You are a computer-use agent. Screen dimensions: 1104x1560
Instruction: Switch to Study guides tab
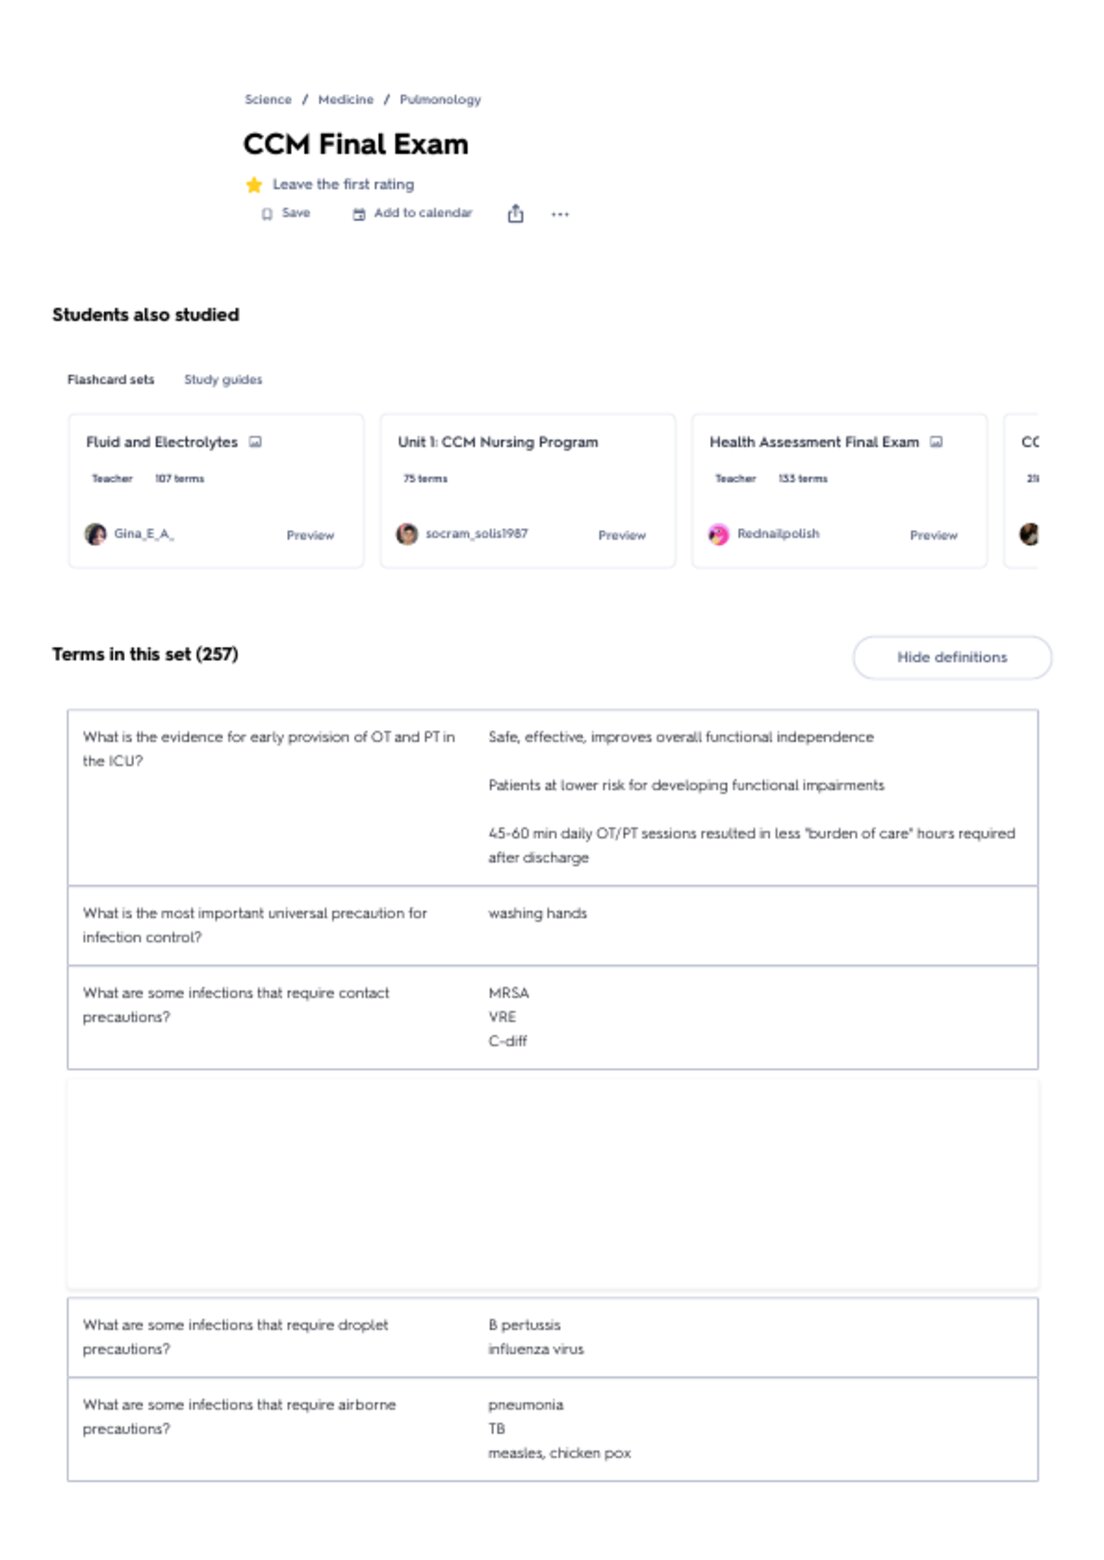pos(223,380)
